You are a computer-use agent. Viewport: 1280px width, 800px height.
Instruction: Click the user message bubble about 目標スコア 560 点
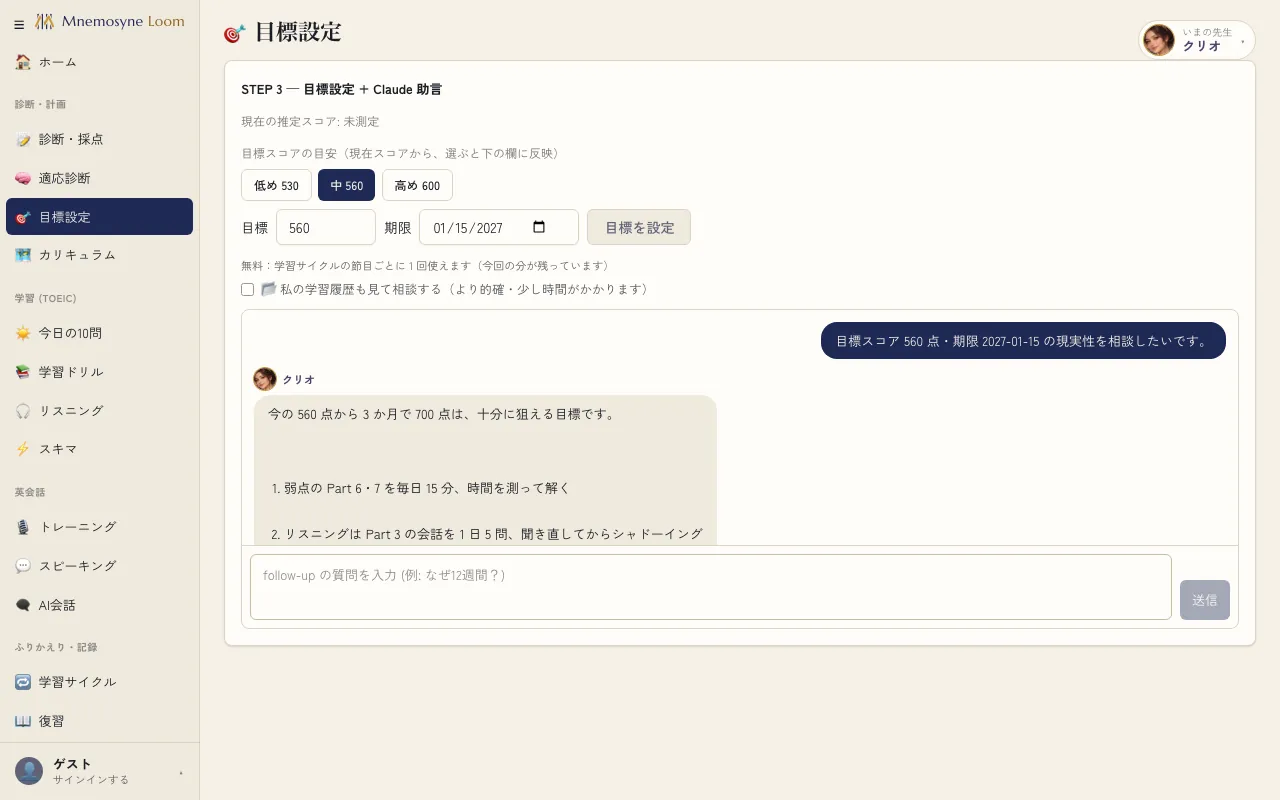(1023, 340)
